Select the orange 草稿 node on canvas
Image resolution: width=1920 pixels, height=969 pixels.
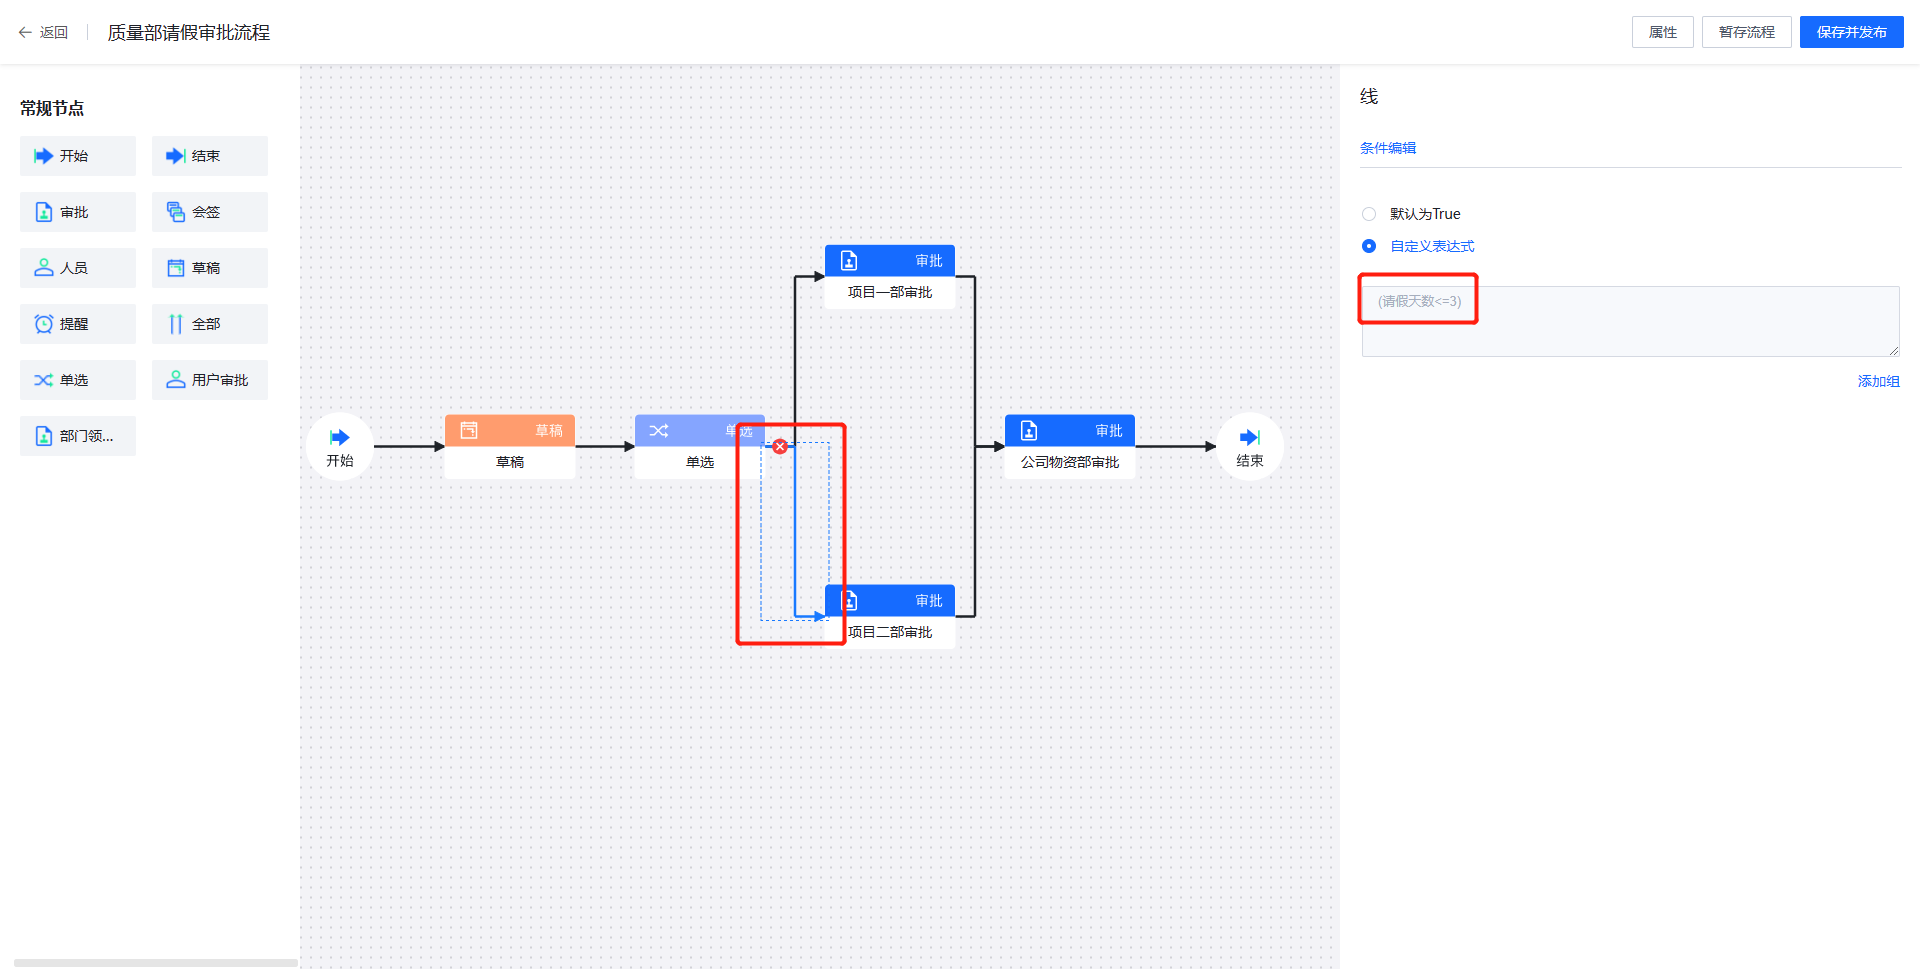click(x=510, y=447)
